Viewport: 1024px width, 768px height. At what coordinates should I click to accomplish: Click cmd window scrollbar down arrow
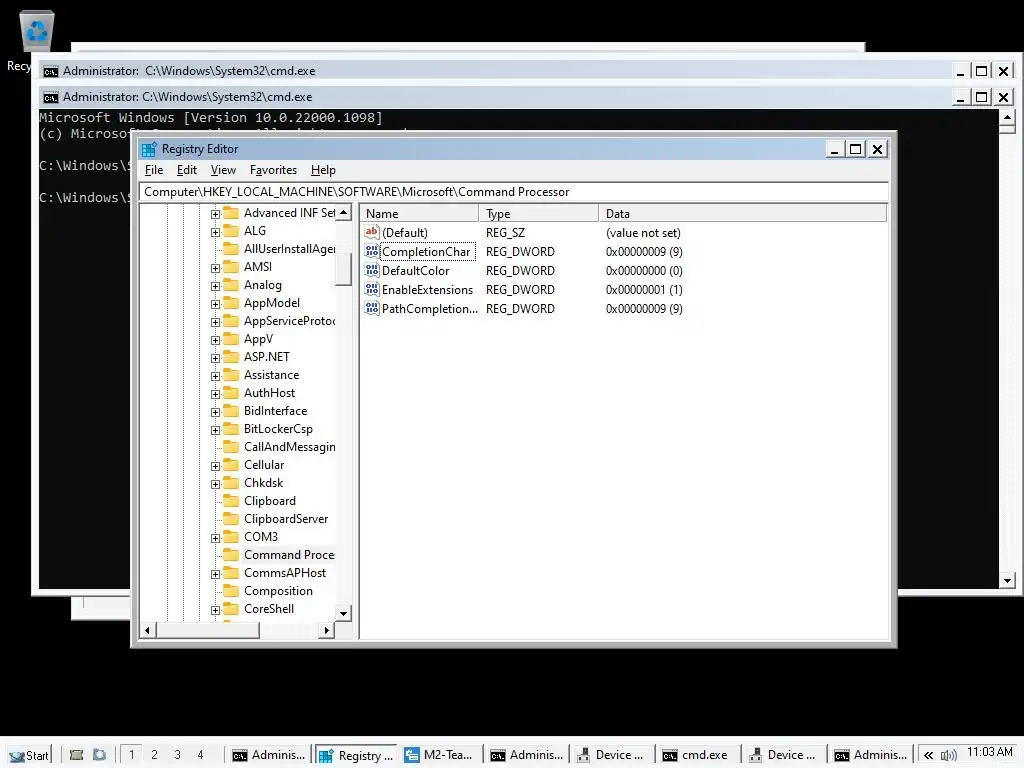coord(1007,580)
